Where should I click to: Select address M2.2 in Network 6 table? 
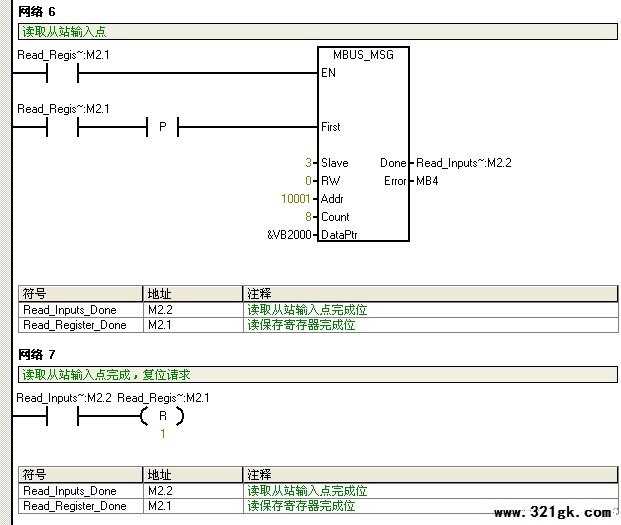pyautogui.click(x=160, y=310)
